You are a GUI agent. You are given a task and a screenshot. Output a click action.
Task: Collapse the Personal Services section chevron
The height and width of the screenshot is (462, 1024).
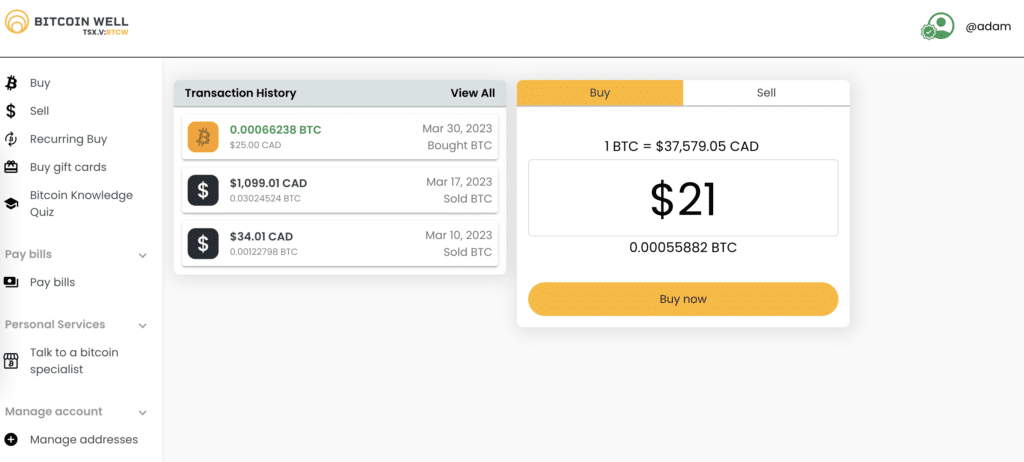coord(142,325)
